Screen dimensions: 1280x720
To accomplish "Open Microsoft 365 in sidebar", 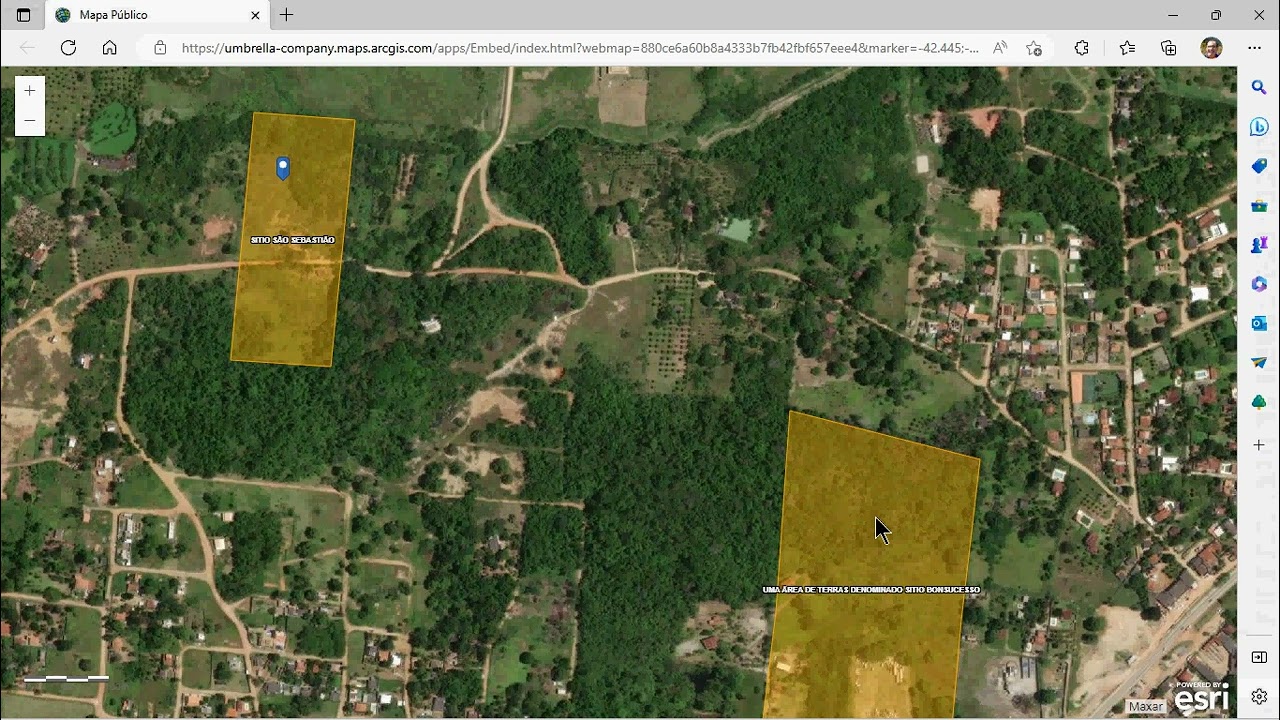I will point(1259,284).
